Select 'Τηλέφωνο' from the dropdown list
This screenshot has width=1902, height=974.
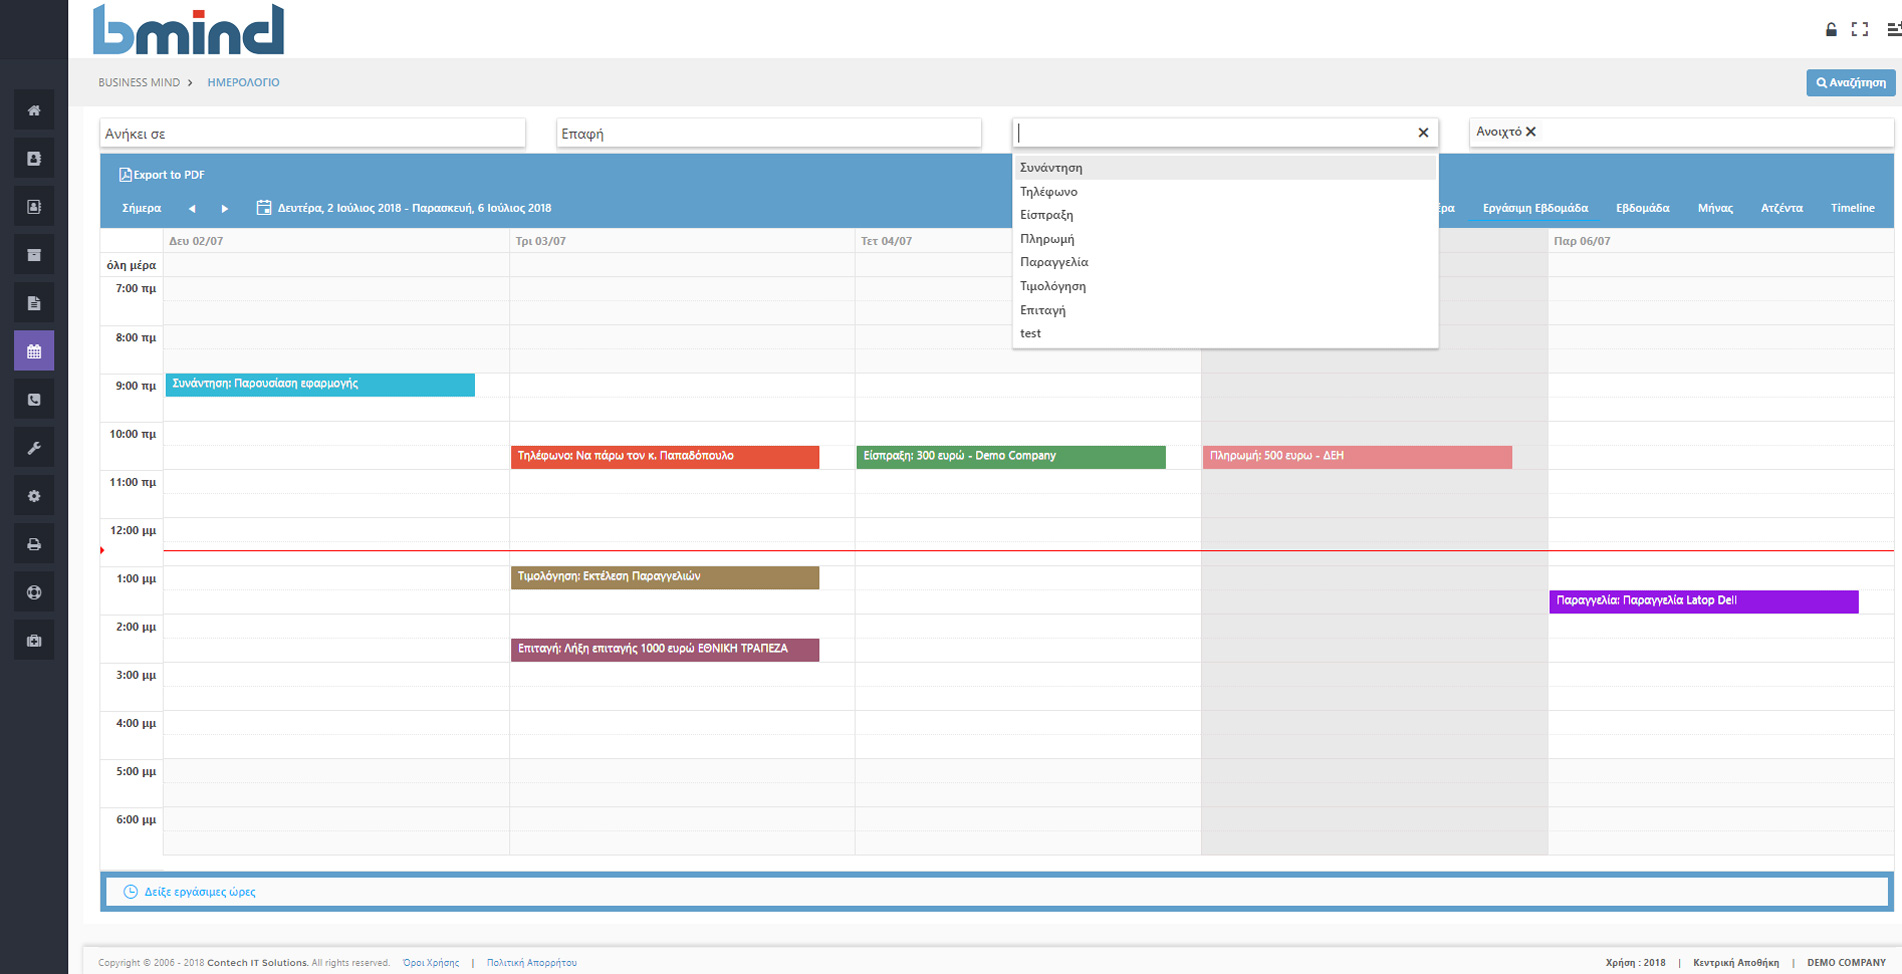pyautogui.click(x=1048, y=192)
